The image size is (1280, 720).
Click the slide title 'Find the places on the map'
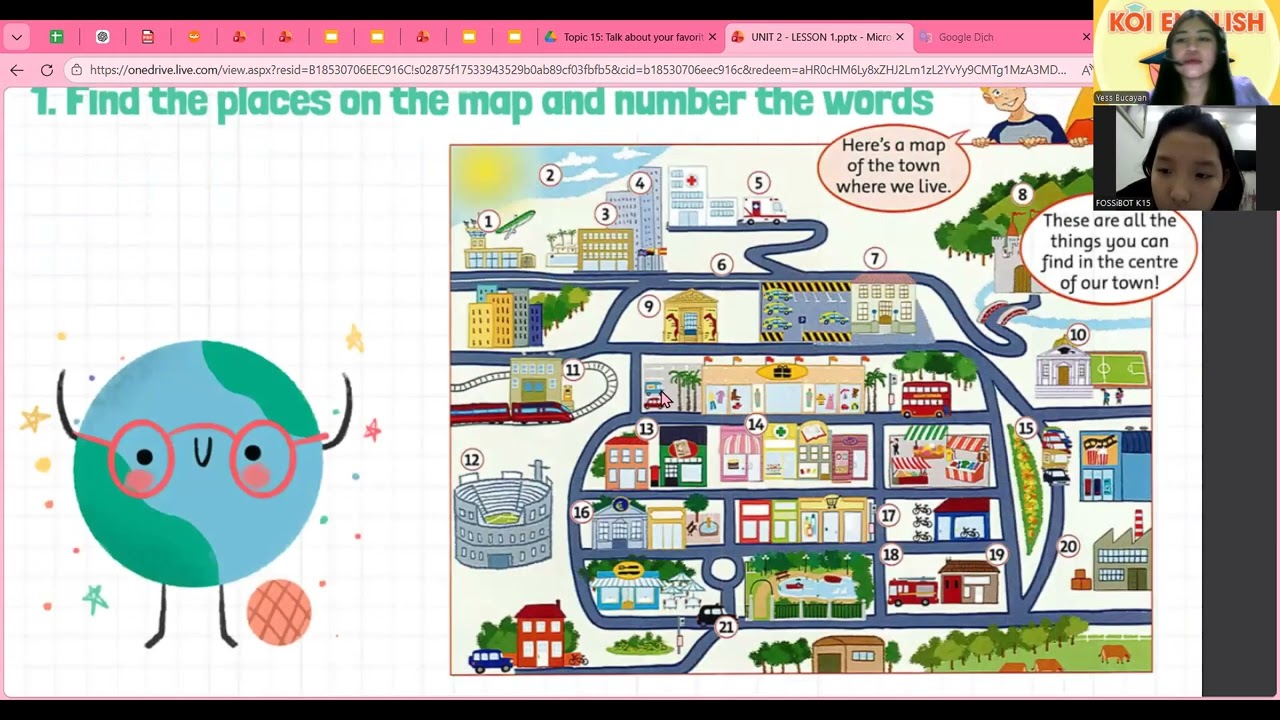point(483,101)
